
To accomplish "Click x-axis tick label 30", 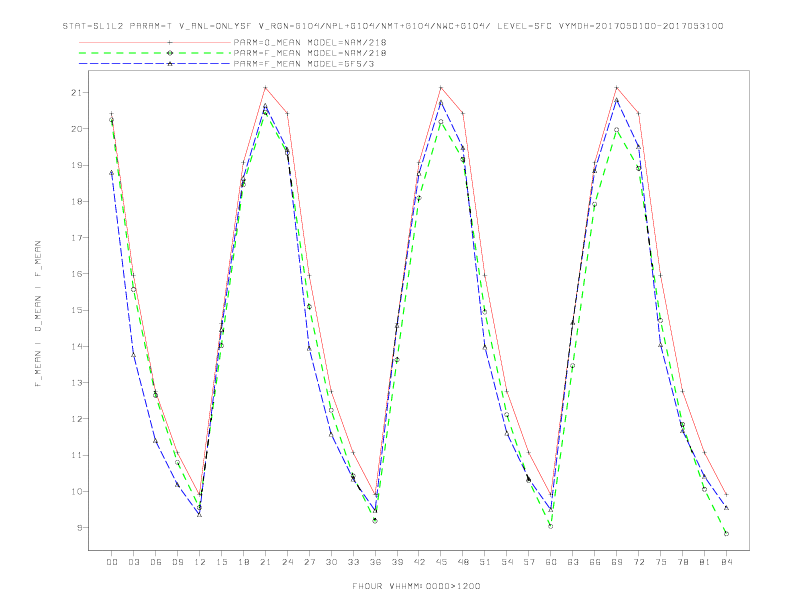I will [331, 562].
